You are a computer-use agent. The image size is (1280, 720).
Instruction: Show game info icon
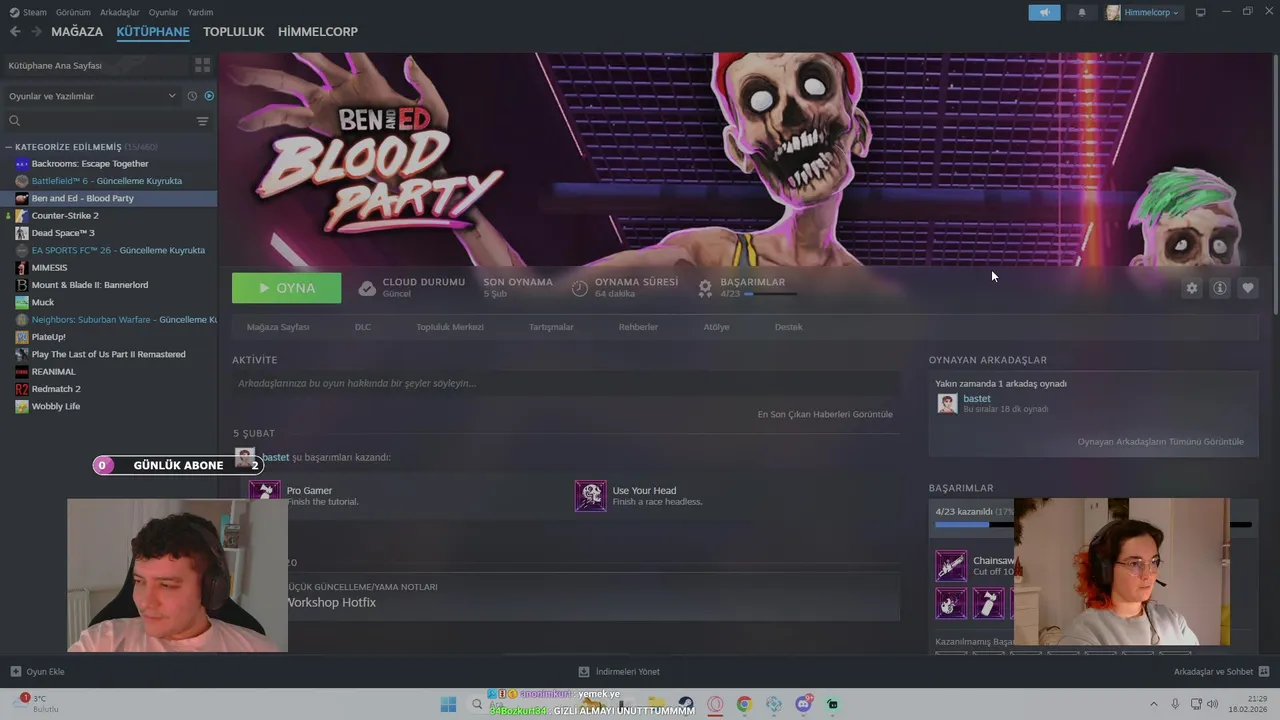click(x=1220, y=288)
